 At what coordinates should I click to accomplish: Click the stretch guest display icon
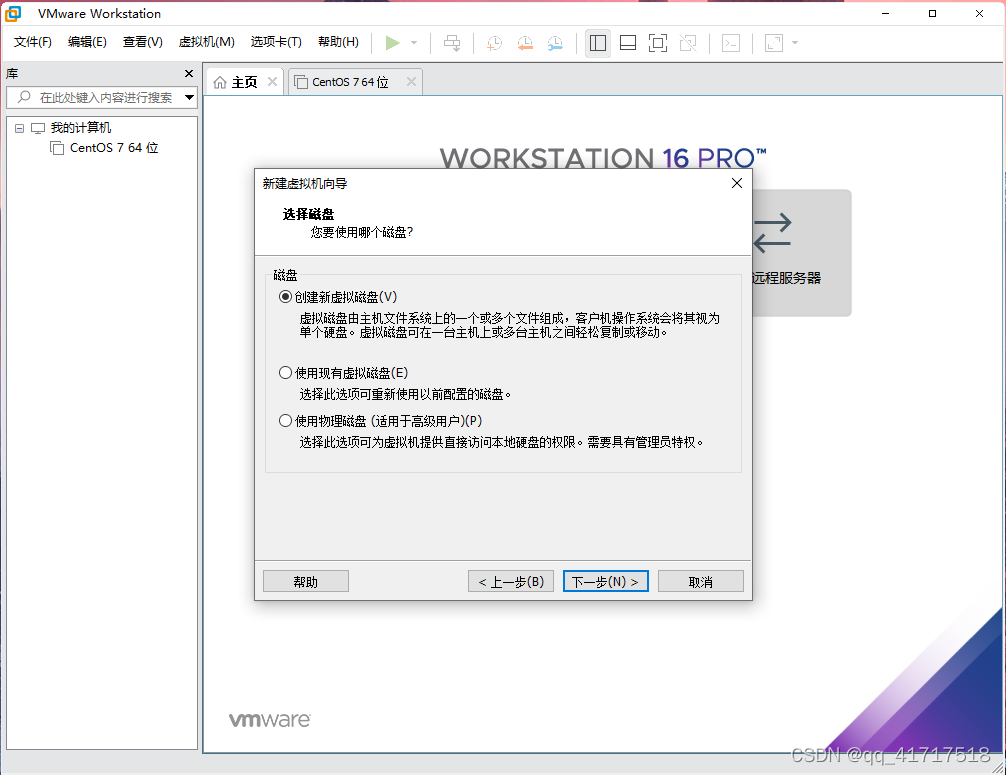(774, 43)
